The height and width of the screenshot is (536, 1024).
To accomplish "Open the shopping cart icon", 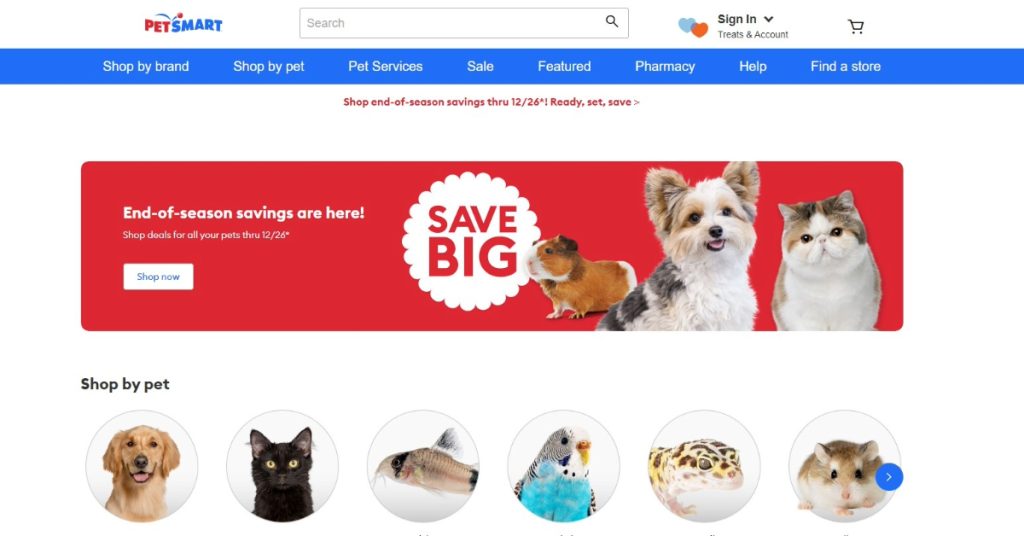I will [x=856, y=26].
